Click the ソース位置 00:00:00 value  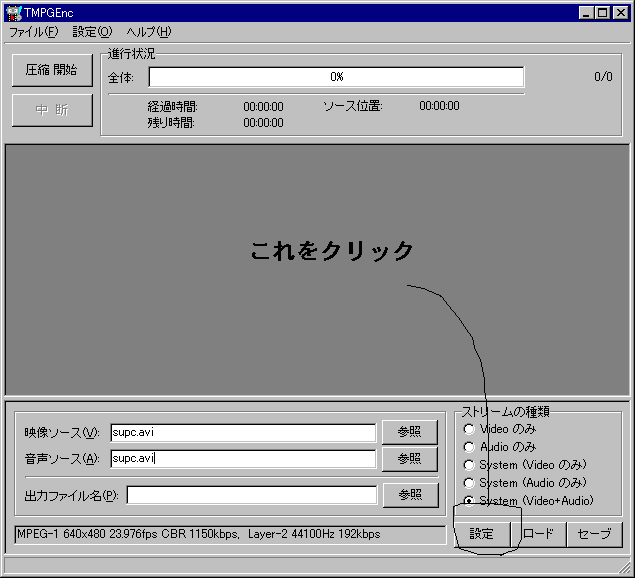439,106
